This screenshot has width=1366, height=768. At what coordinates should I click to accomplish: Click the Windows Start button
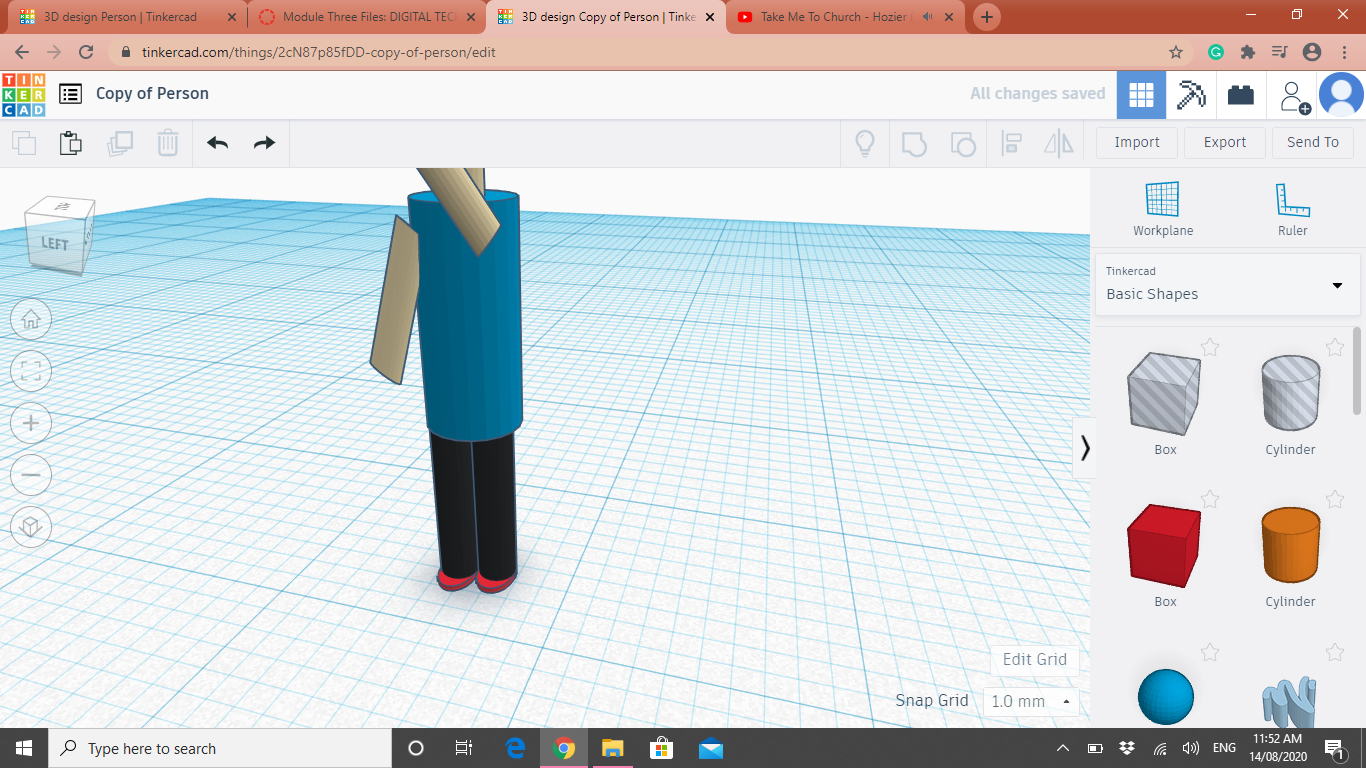(23, 748)
